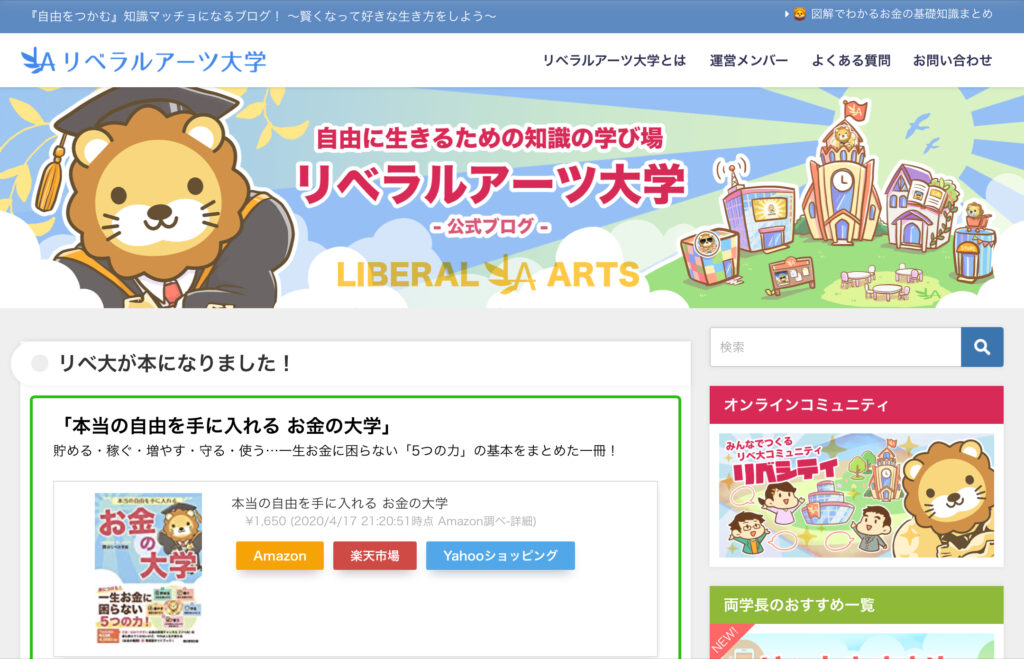Screen dimensions: 1024x659
Task: Open 図解でわかるお金の基礎知識まとめ link
Action: coord(901,14)
